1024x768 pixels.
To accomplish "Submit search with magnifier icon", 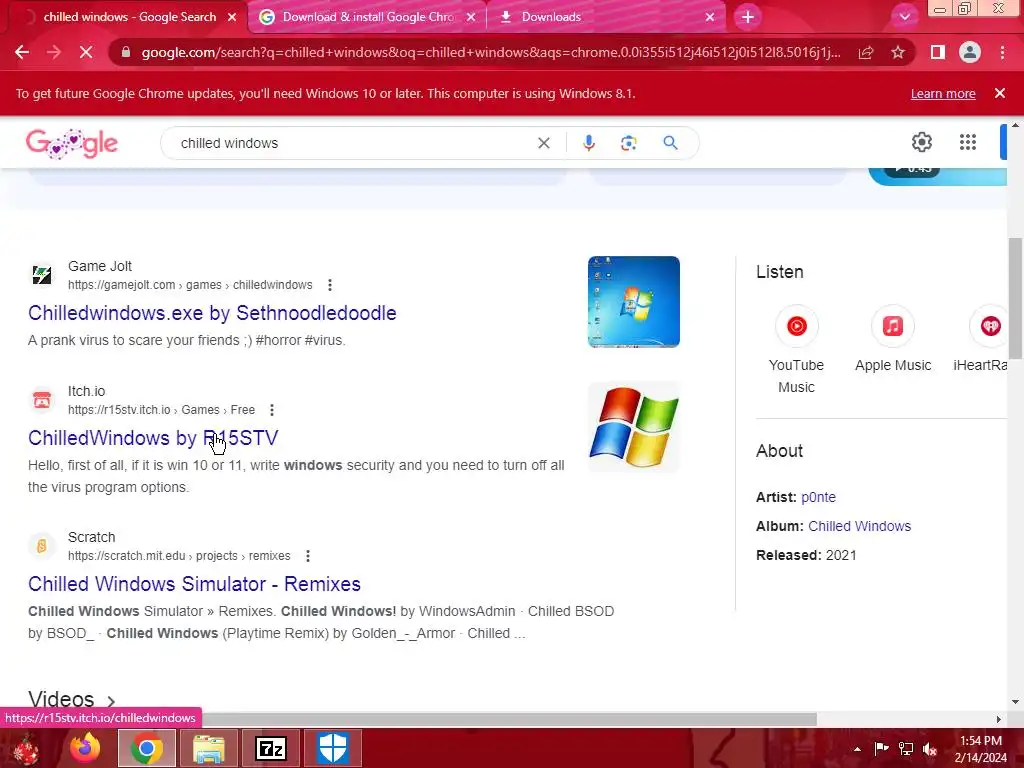I will click(x=670, y=143).
